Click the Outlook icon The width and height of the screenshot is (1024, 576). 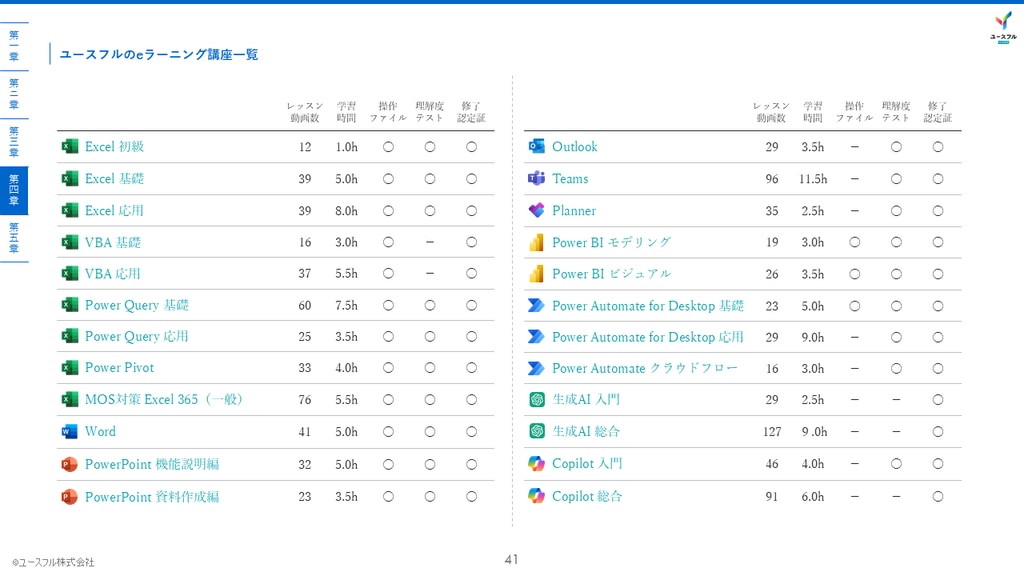point(536,147)
